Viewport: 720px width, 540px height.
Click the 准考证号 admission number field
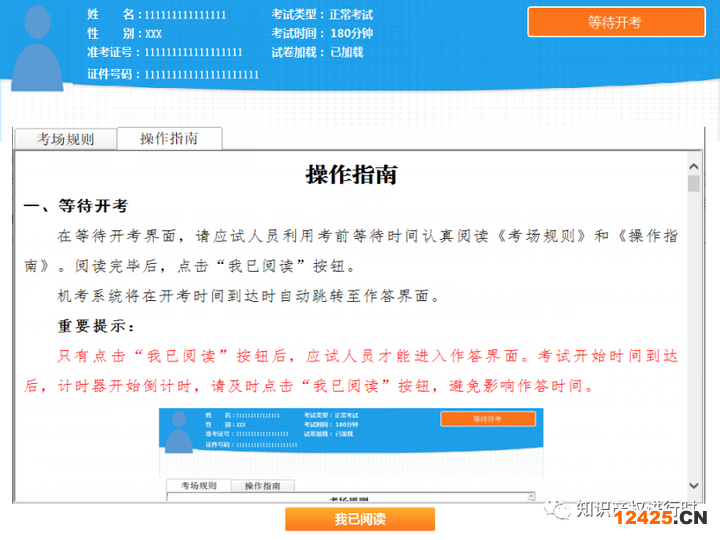(165, 52)
